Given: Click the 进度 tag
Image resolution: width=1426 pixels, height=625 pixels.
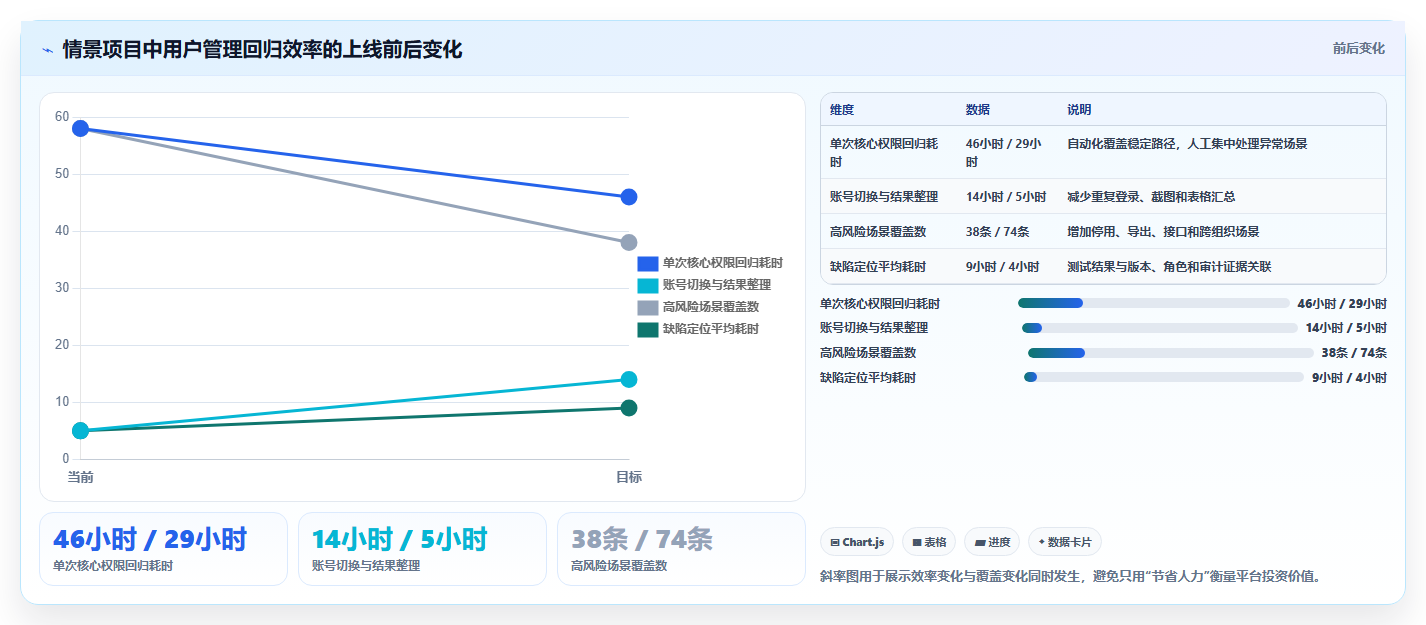Looking at the screenshot, I should coord(992,542).
